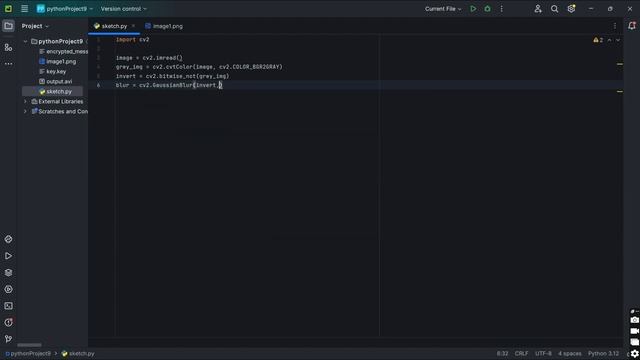The height and width of the screenshot is (360, 640).
Task: Open the code with me account icon
Action: coord(538,9)
